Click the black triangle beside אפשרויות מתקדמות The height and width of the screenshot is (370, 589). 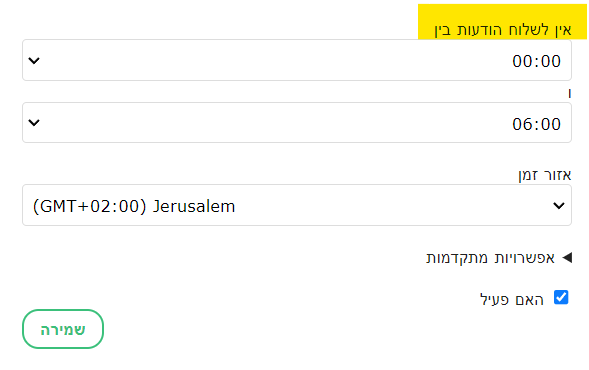point(567,258)
